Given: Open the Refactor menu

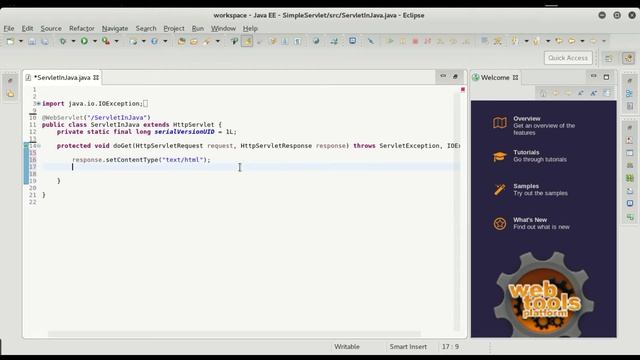Looking at the screenshot, I should click(82, 29).
